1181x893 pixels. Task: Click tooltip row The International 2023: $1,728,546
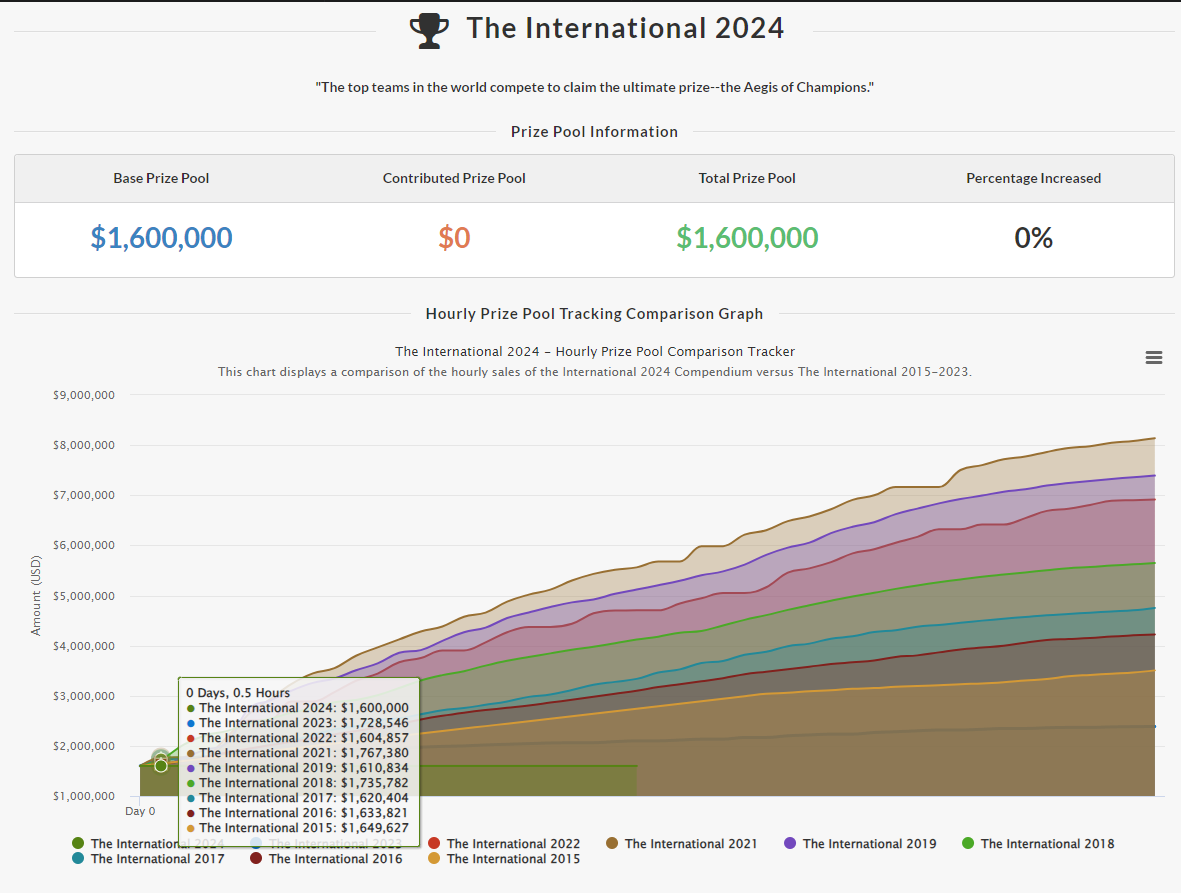pos(298,723)
